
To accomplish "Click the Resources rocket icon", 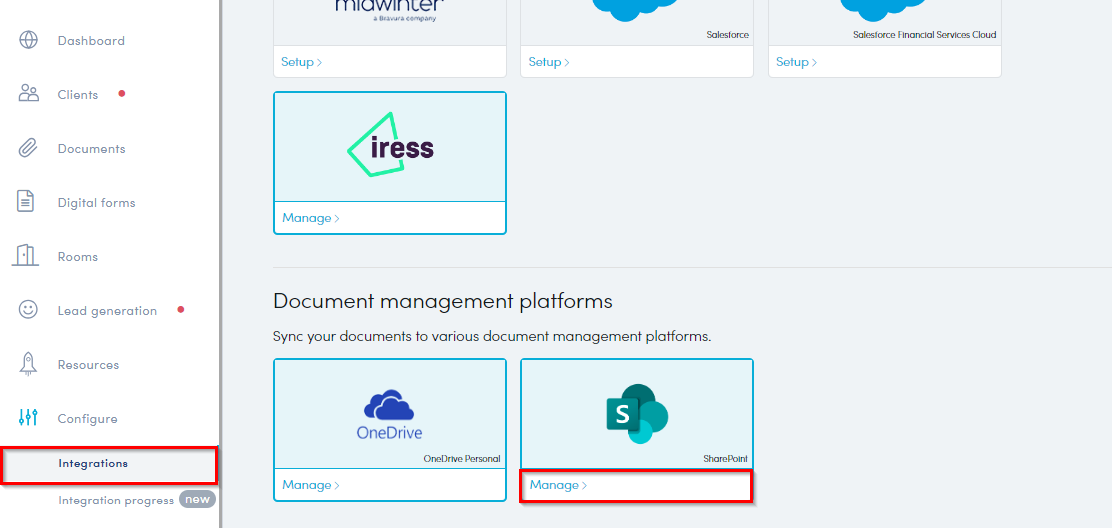I will click(28, 364).
